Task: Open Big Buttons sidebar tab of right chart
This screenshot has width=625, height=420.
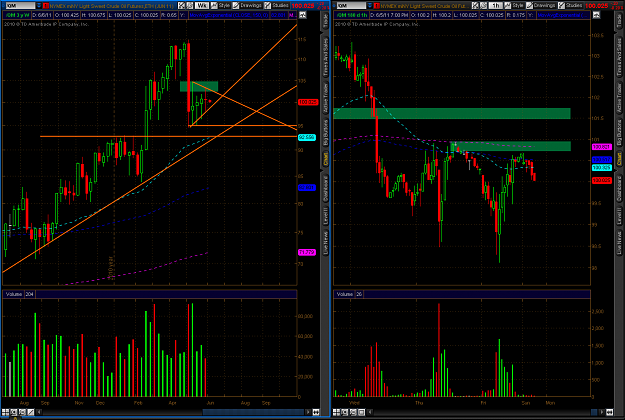Action: [619, 132]
